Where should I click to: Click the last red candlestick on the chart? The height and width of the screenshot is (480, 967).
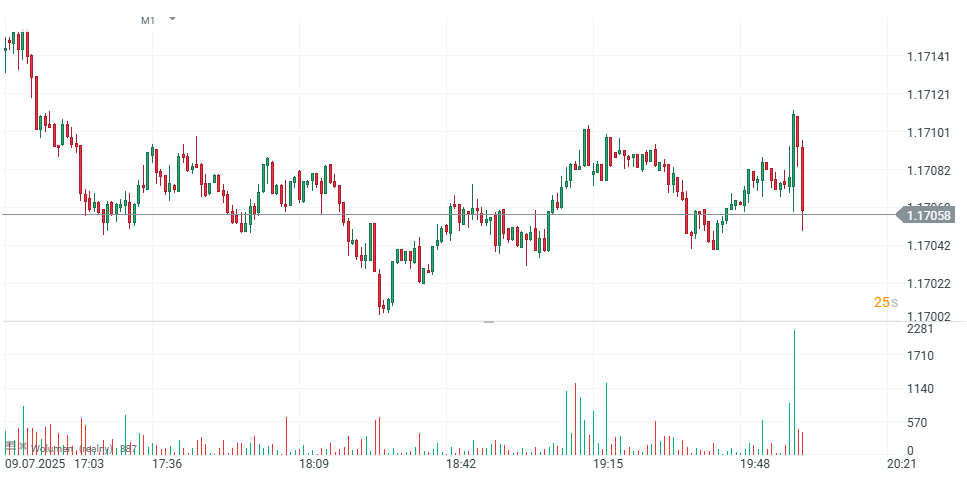[803, 180]
